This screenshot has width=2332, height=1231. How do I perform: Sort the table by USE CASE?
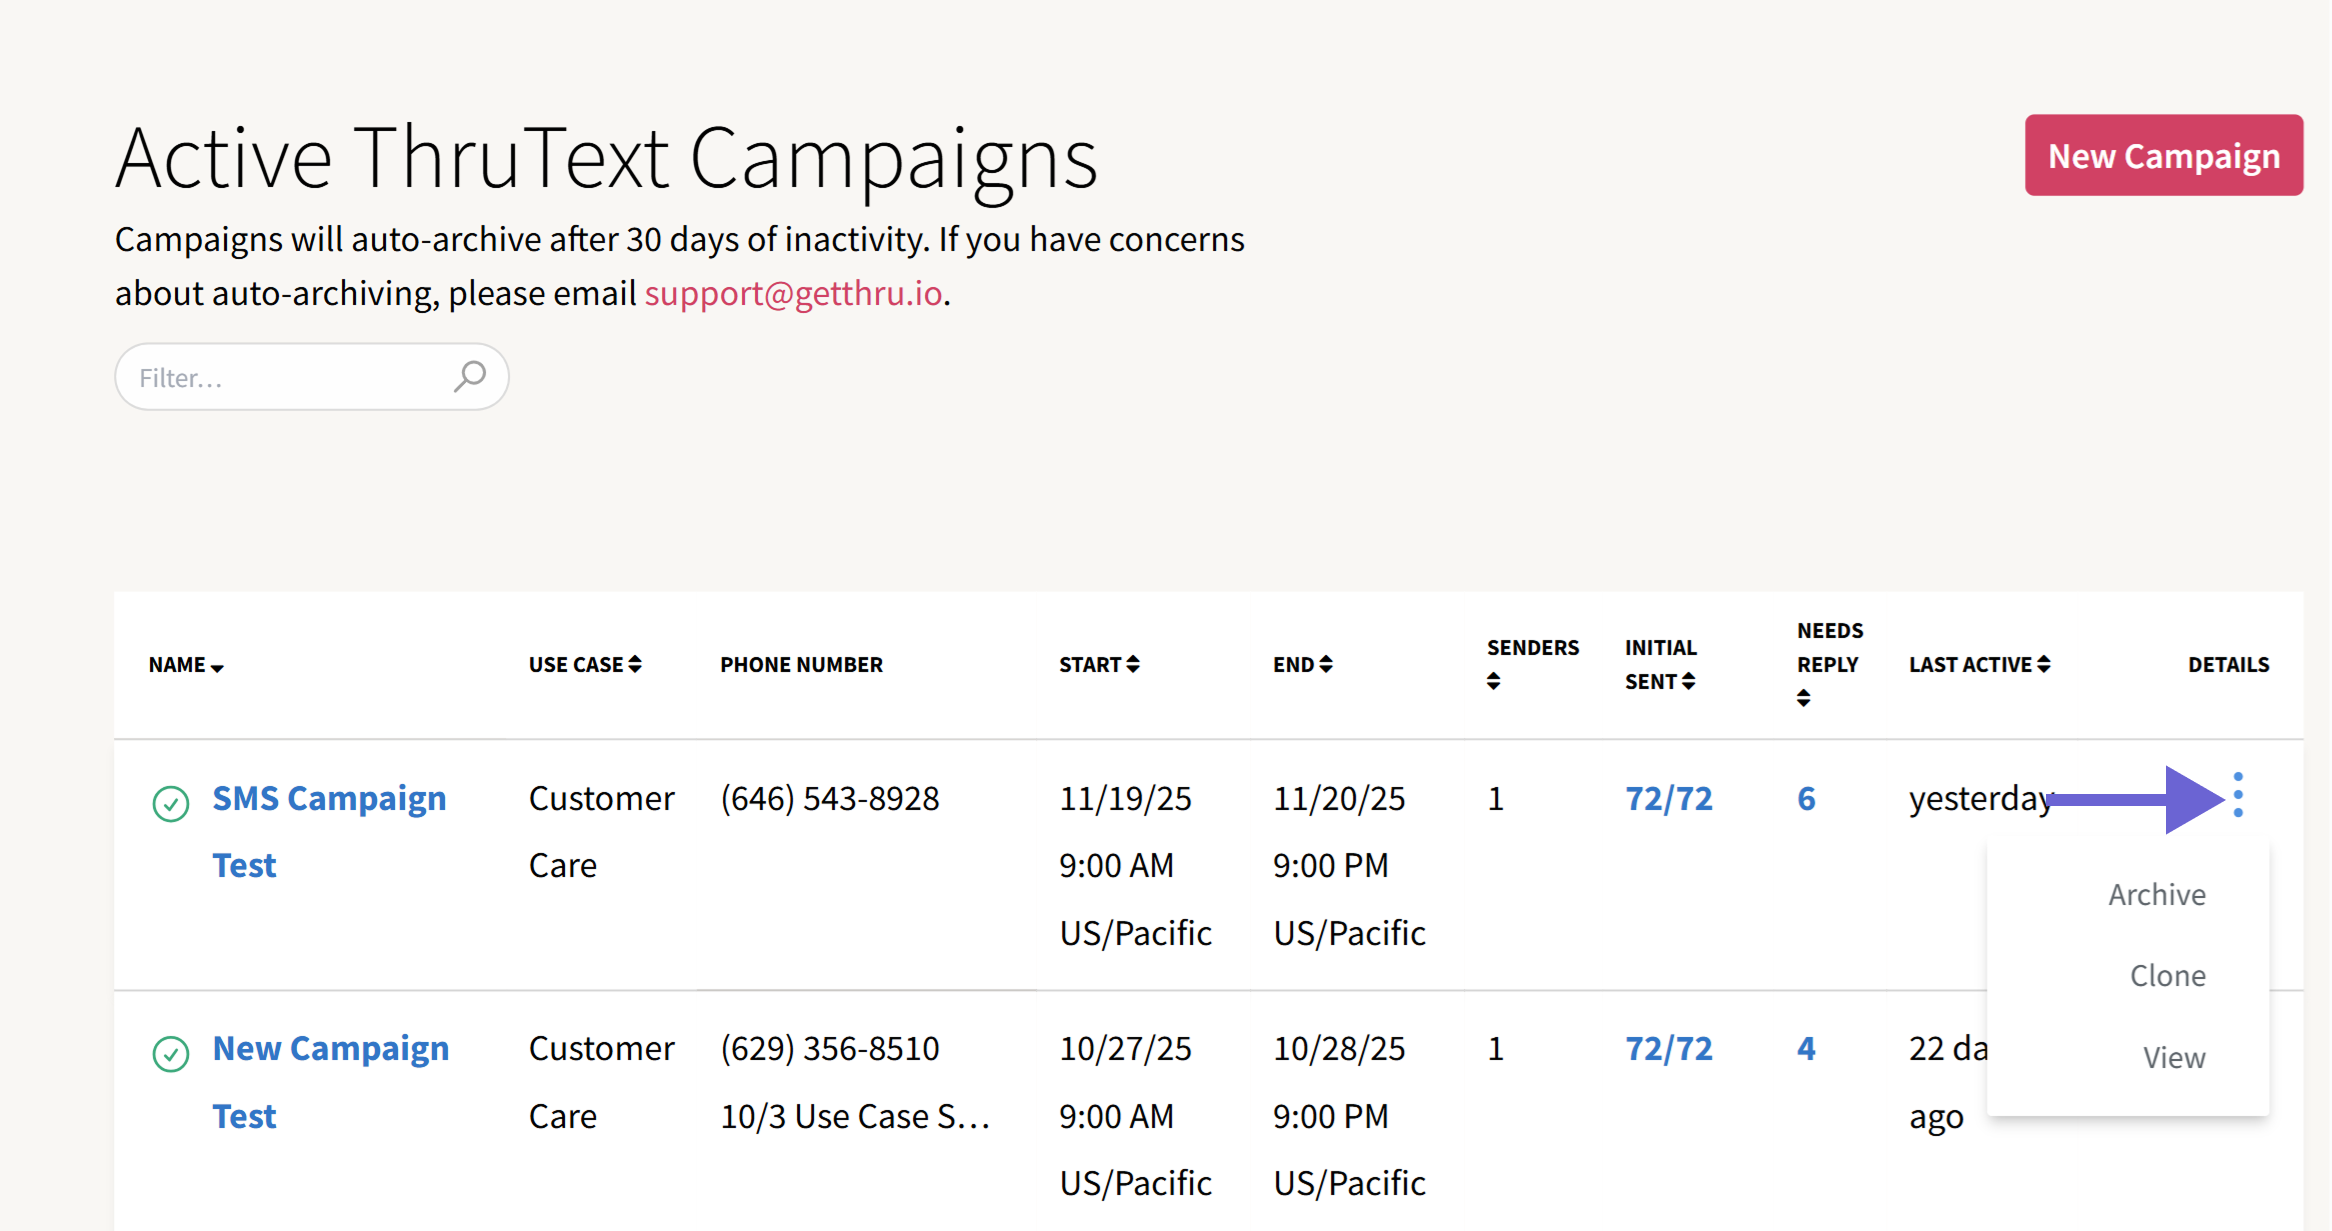click(x=636, y=663)
